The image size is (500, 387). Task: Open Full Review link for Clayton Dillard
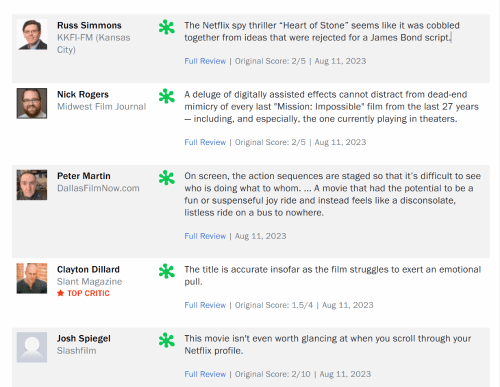pos(205,305)
